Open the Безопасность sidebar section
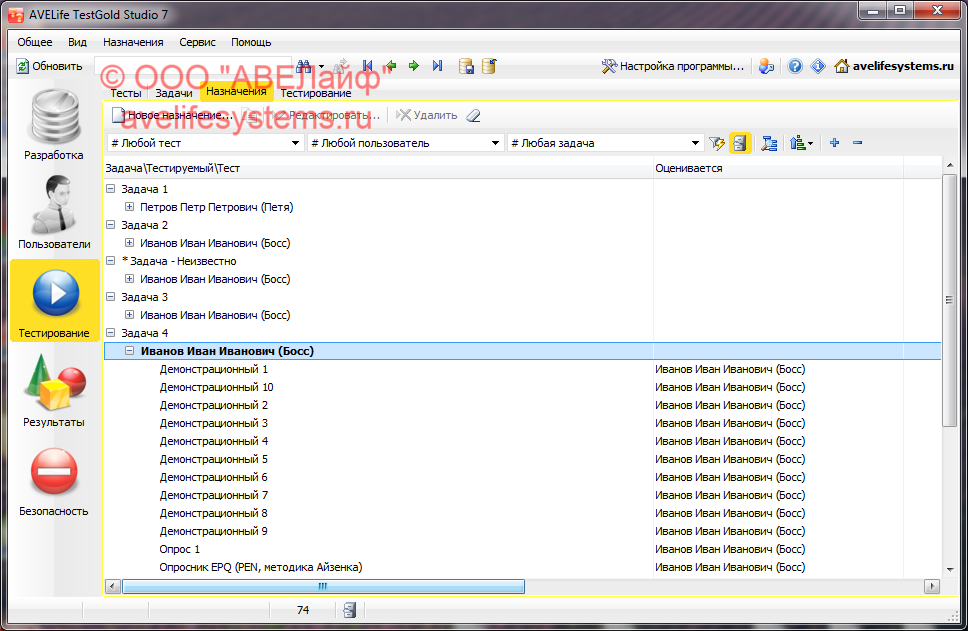This screenshot has width=968, height=631. (54, 480)
